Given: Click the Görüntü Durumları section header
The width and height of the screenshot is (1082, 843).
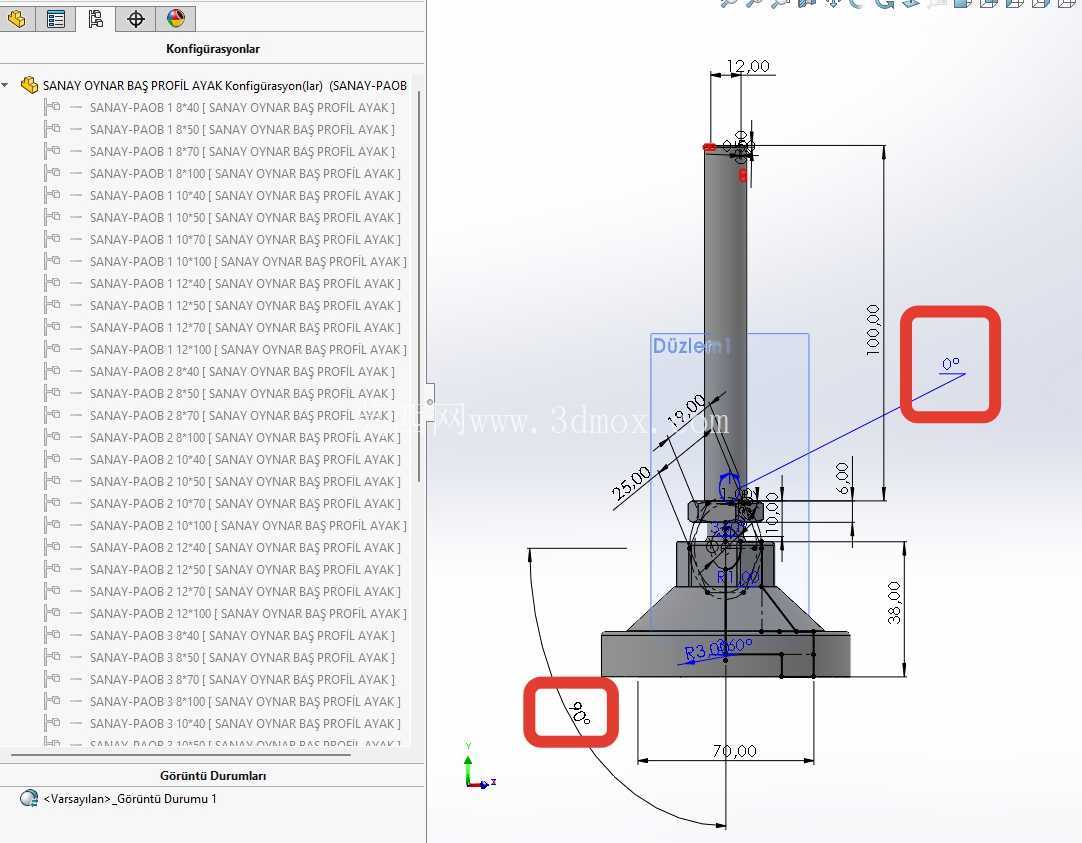Looking at the screenshot, I should [x=213, y=775].
